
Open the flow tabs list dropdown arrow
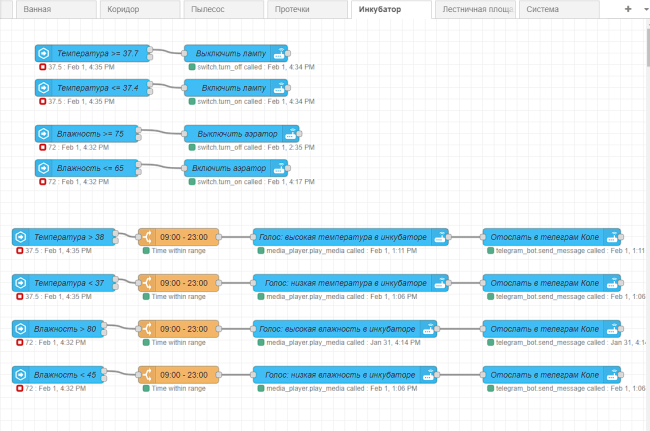click(x=643, y=9)
